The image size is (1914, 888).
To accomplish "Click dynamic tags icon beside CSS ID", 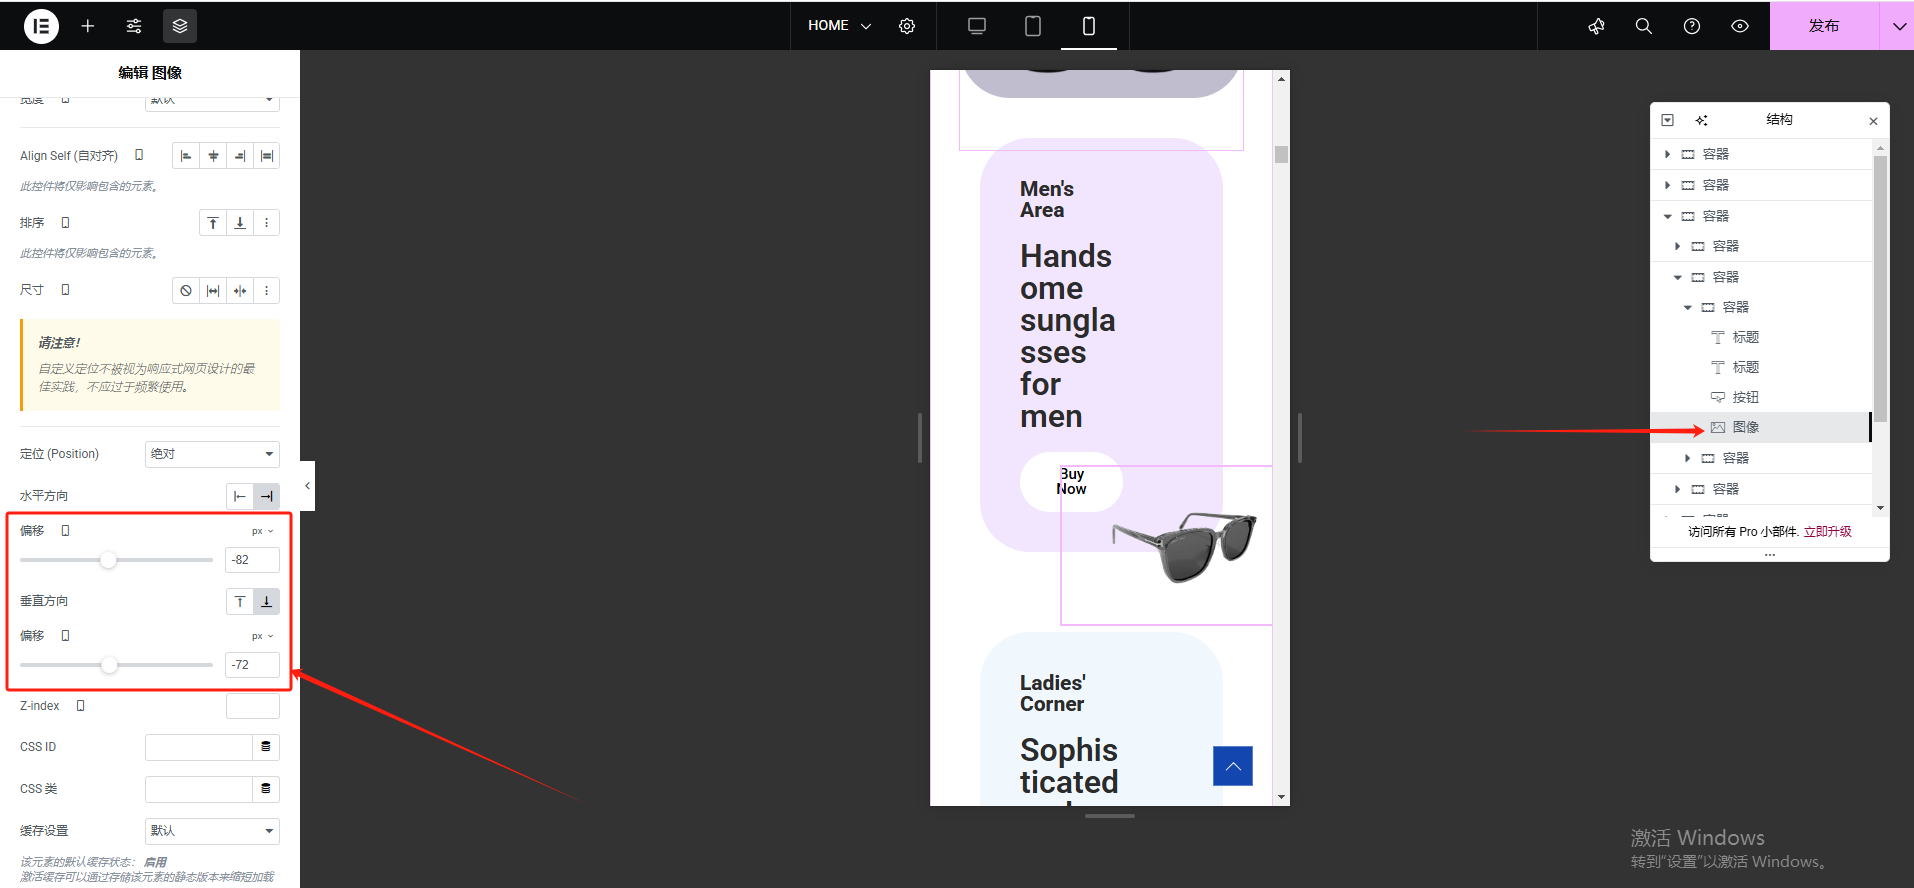I will pos(266,747).
